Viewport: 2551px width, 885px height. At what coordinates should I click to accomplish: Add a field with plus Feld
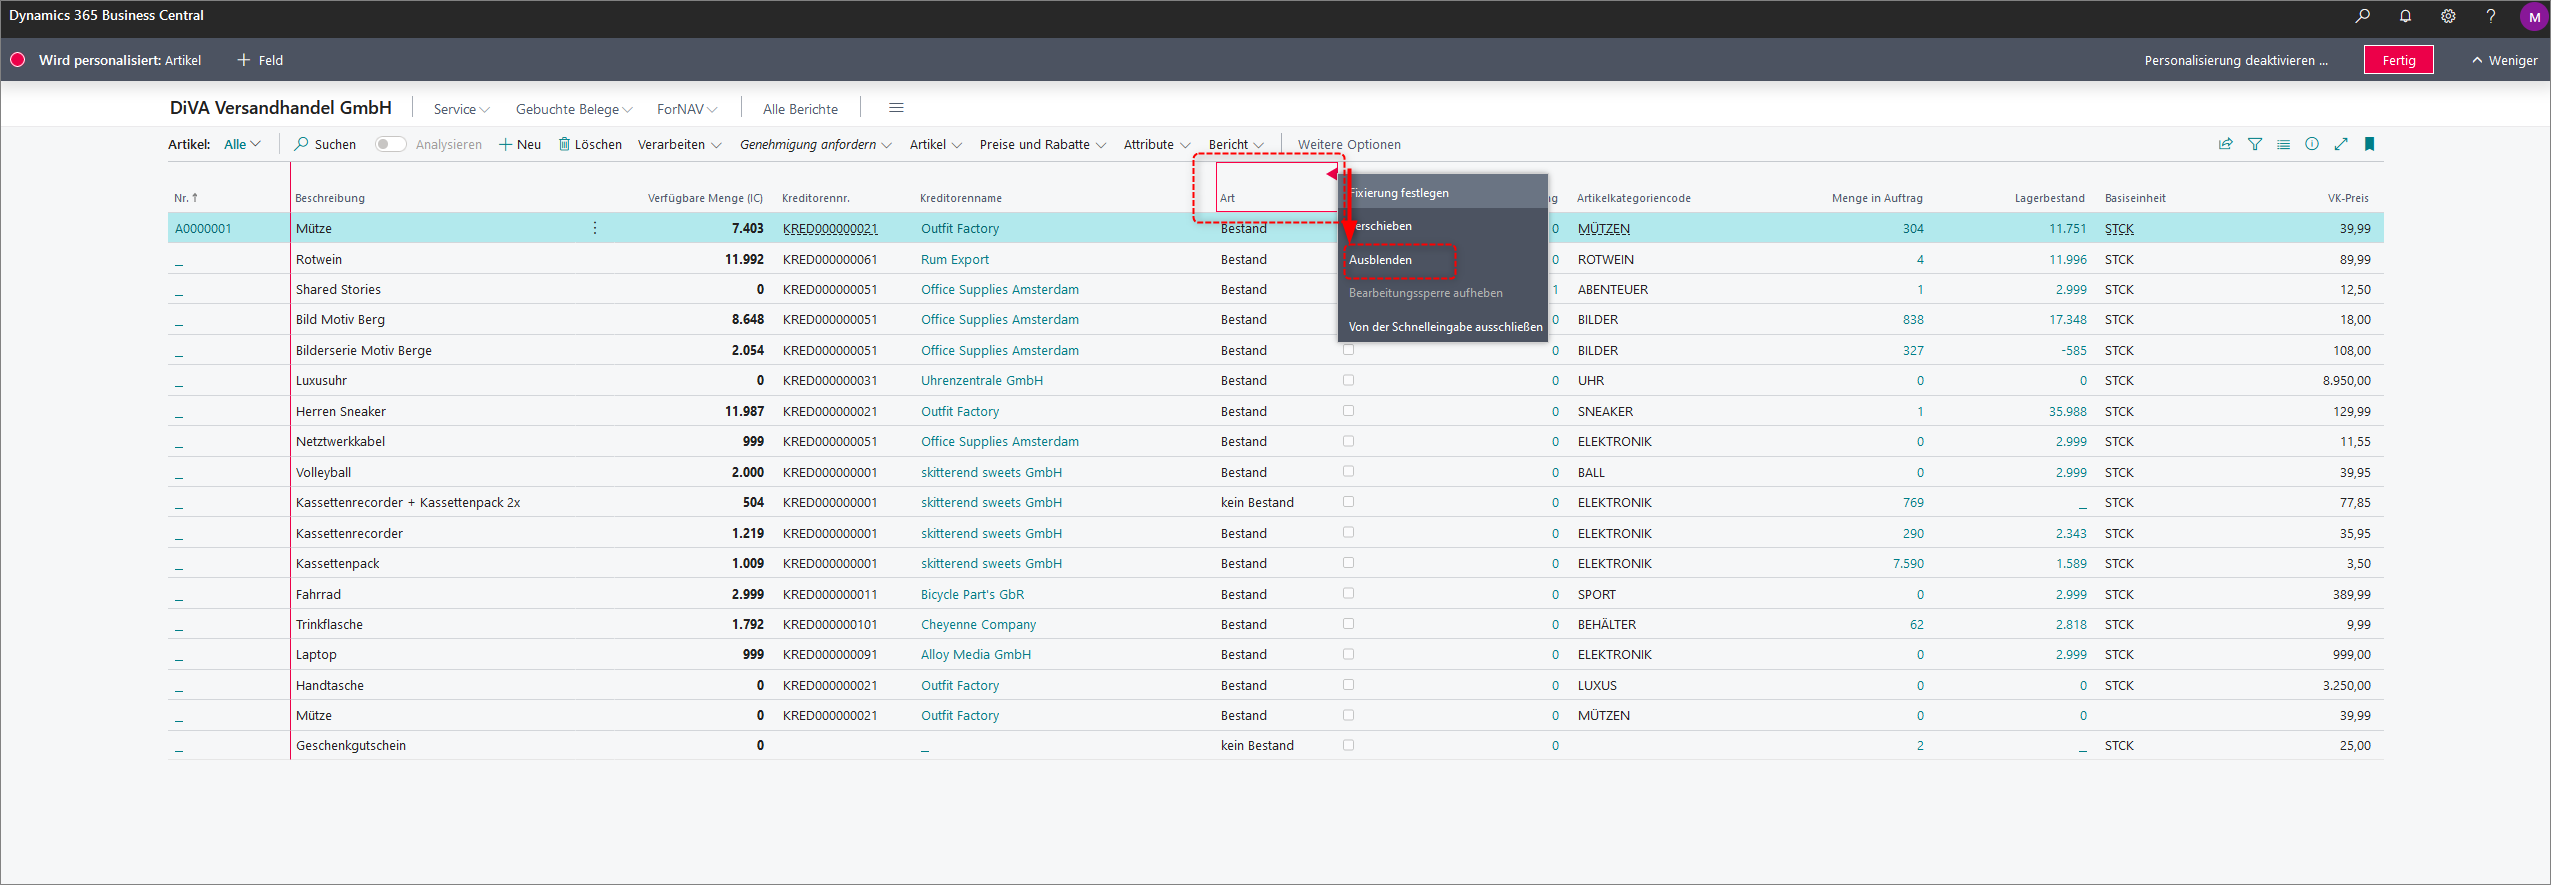pyautogui.click(x=260, y=60)
